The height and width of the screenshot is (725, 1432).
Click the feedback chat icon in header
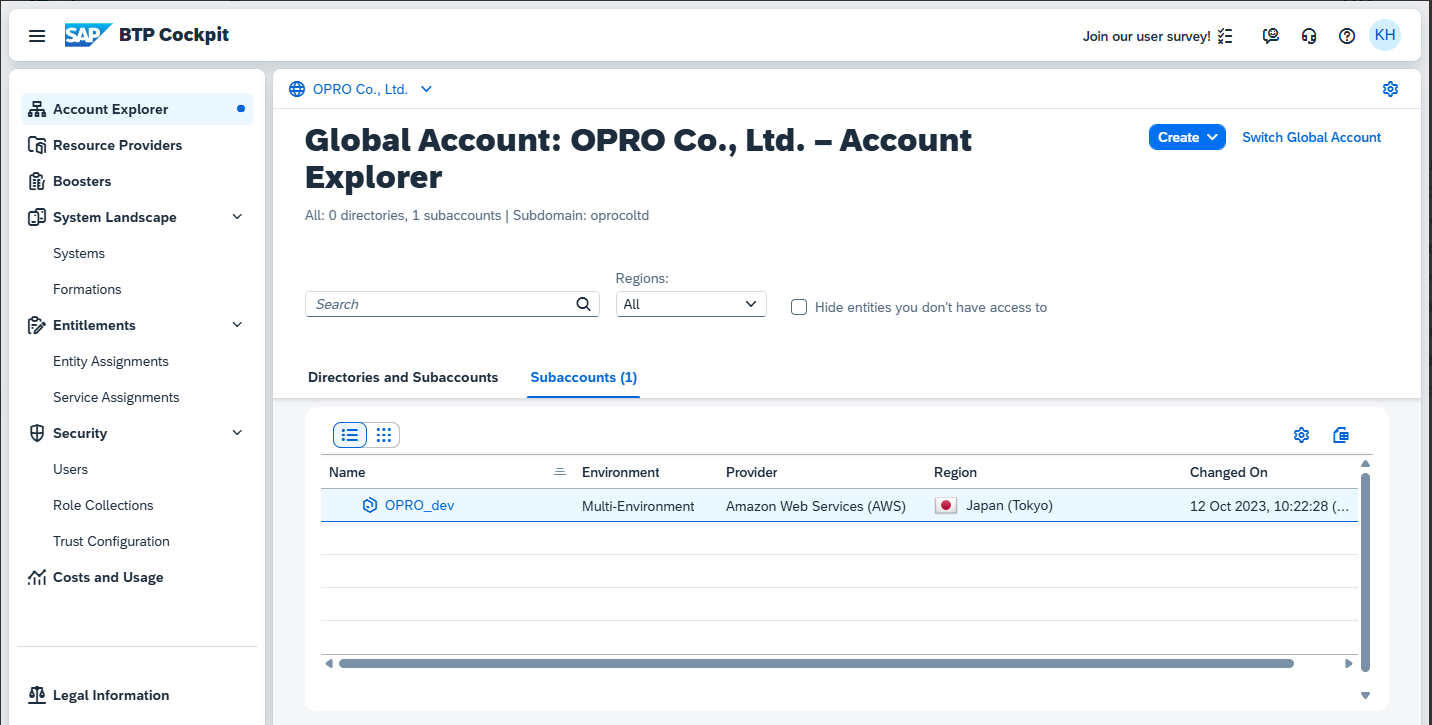coord(1270,36)
